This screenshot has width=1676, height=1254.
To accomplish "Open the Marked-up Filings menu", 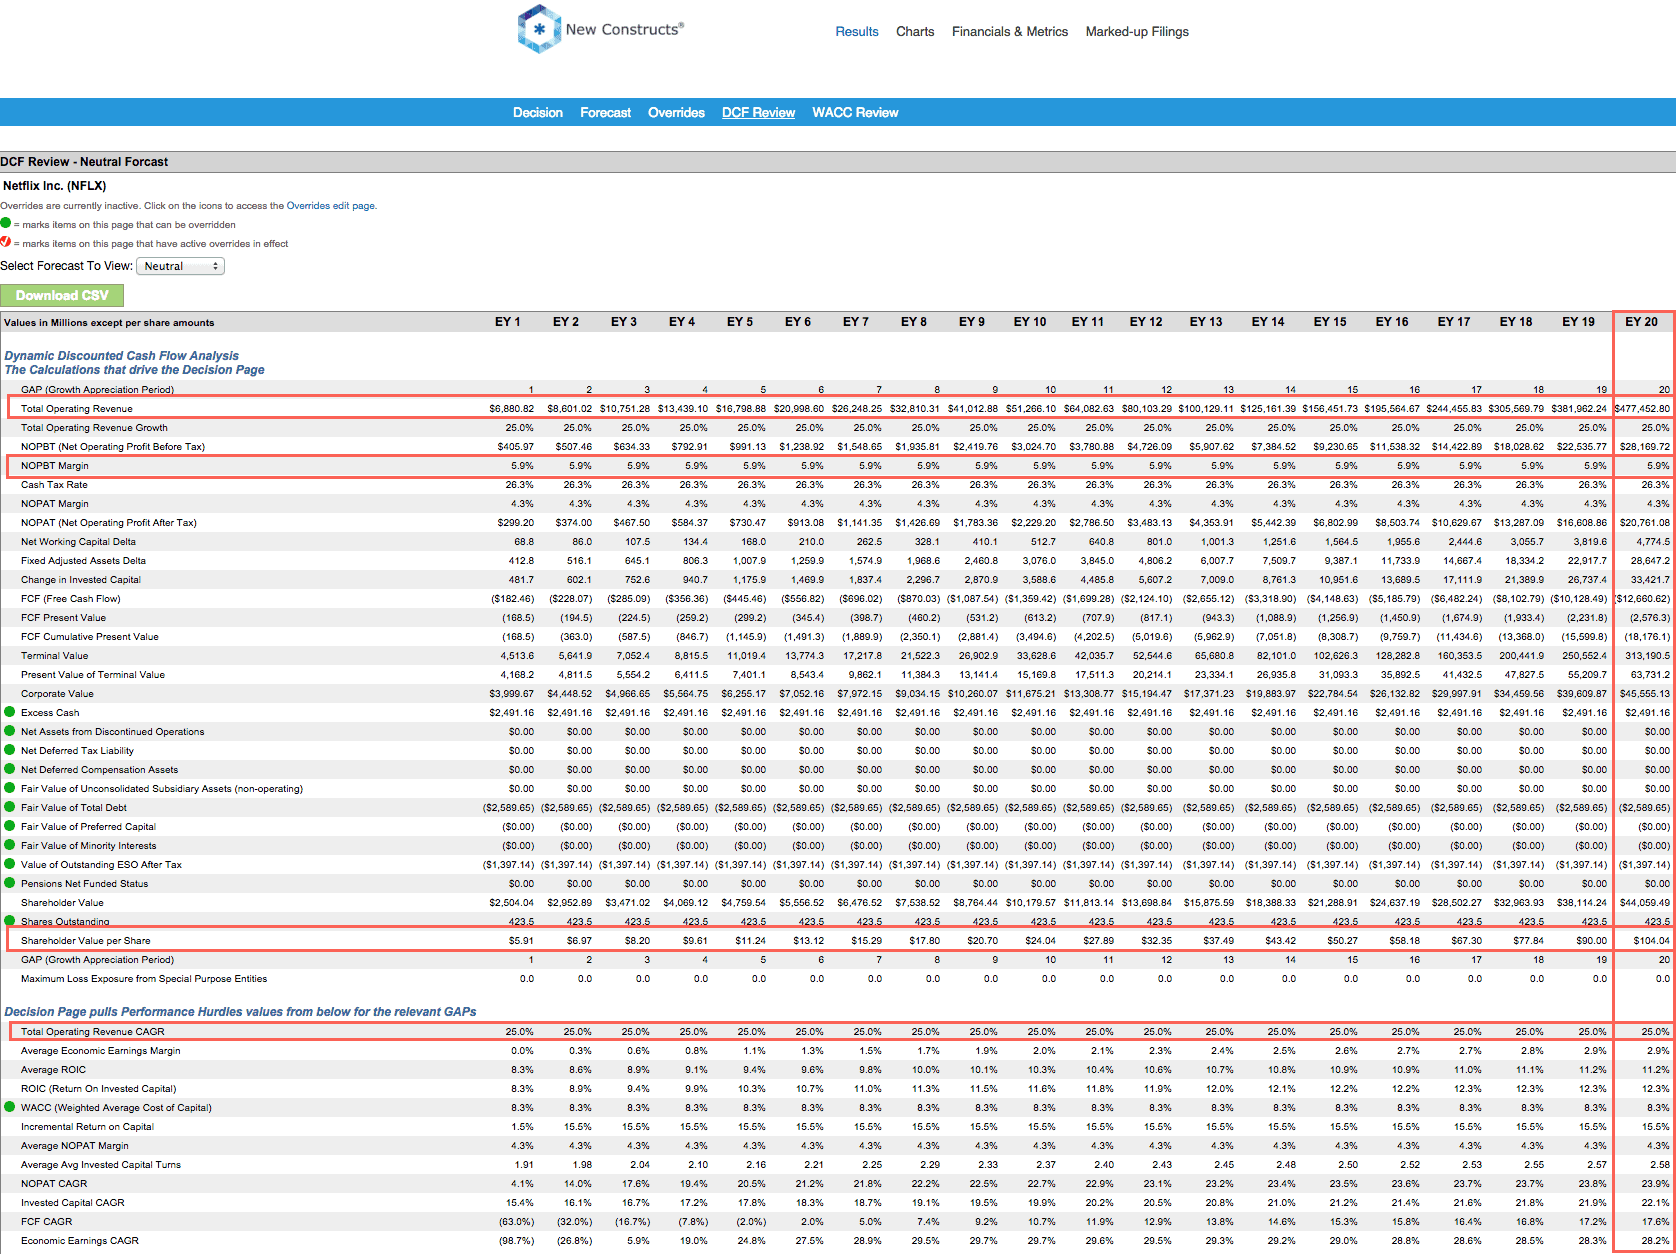I will pyautogui.click(x=1137, y=32).
